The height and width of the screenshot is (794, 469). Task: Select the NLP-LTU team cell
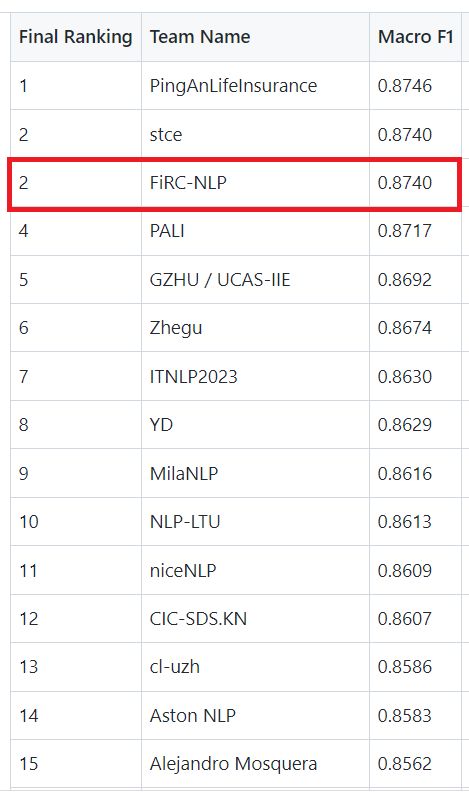click(x=255, y=522)
